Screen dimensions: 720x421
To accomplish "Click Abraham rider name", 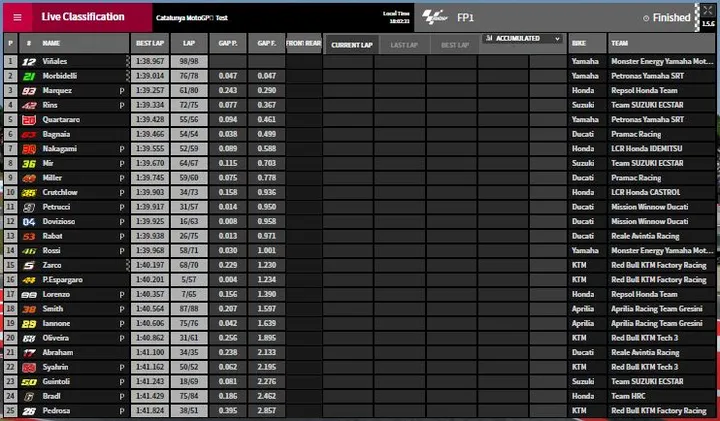I will pos(58,353).
